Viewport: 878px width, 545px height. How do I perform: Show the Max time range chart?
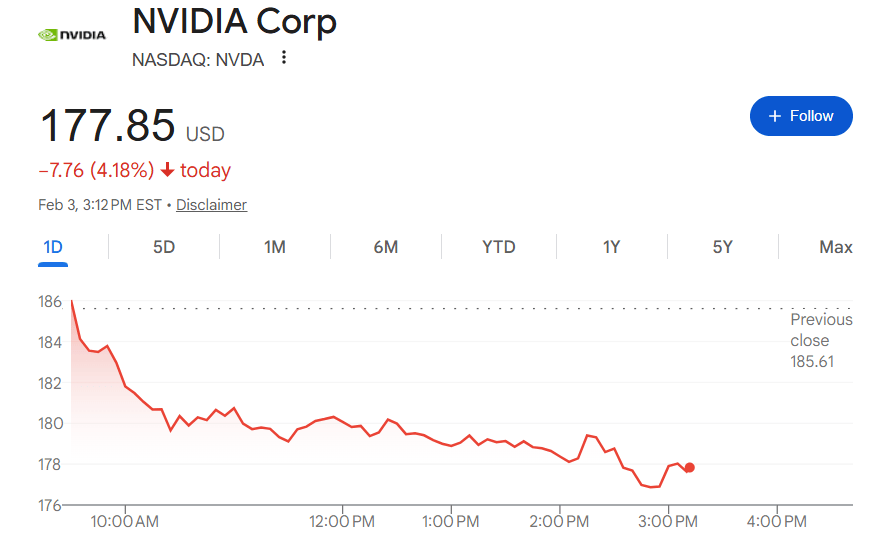835,247
